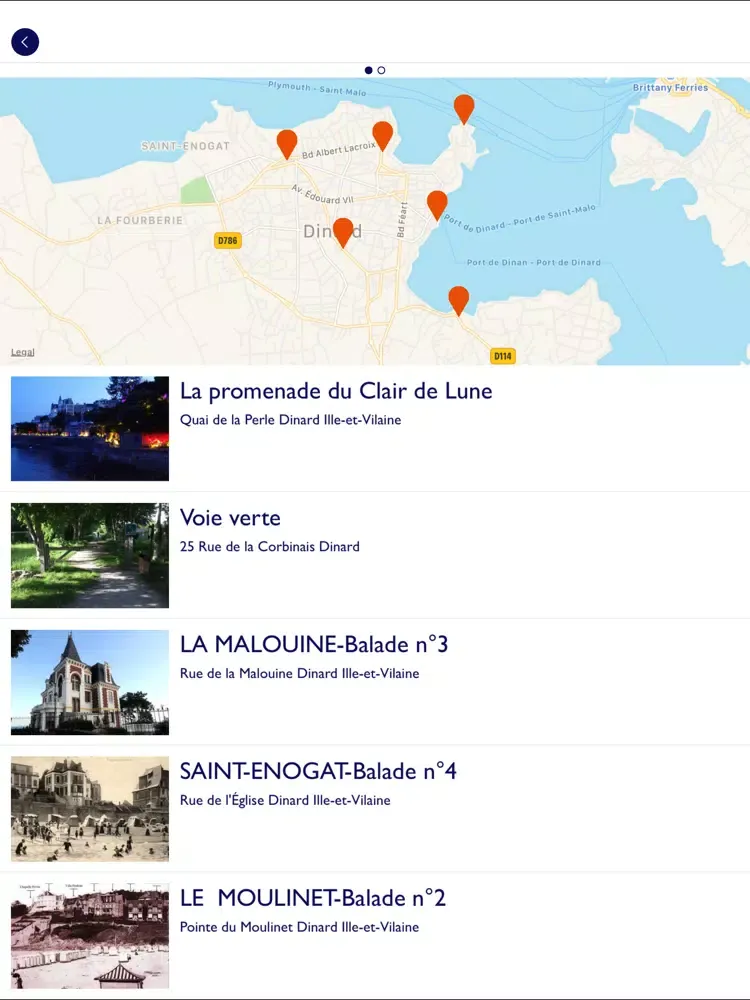This screenshot has height=1000, width=750.
Task: Click address 25 Rue de la Corbinais Dinard
Action: [270, 547]
